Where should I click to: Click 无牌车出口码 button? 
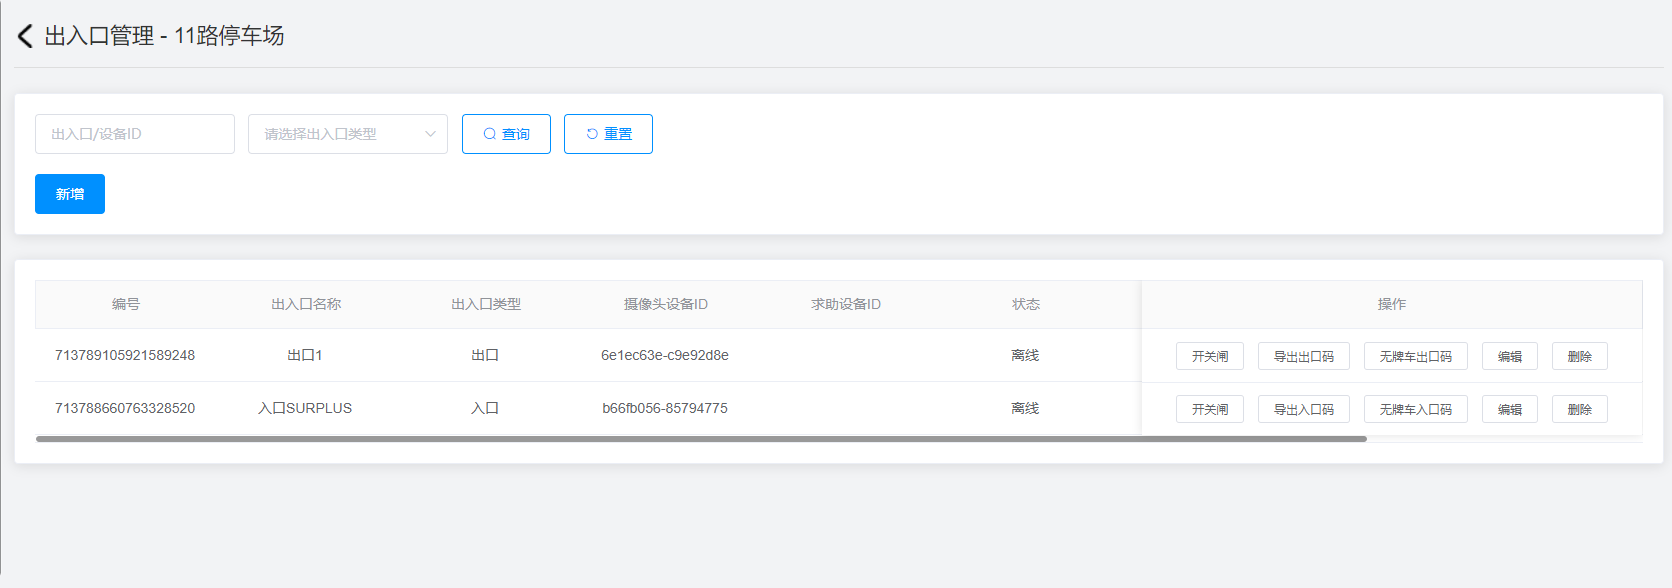1415,356
